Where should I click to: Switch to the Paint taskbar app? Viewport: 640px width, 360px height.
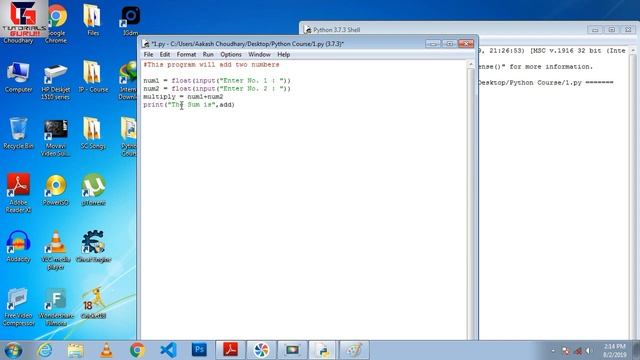click(x=354, y=350)
